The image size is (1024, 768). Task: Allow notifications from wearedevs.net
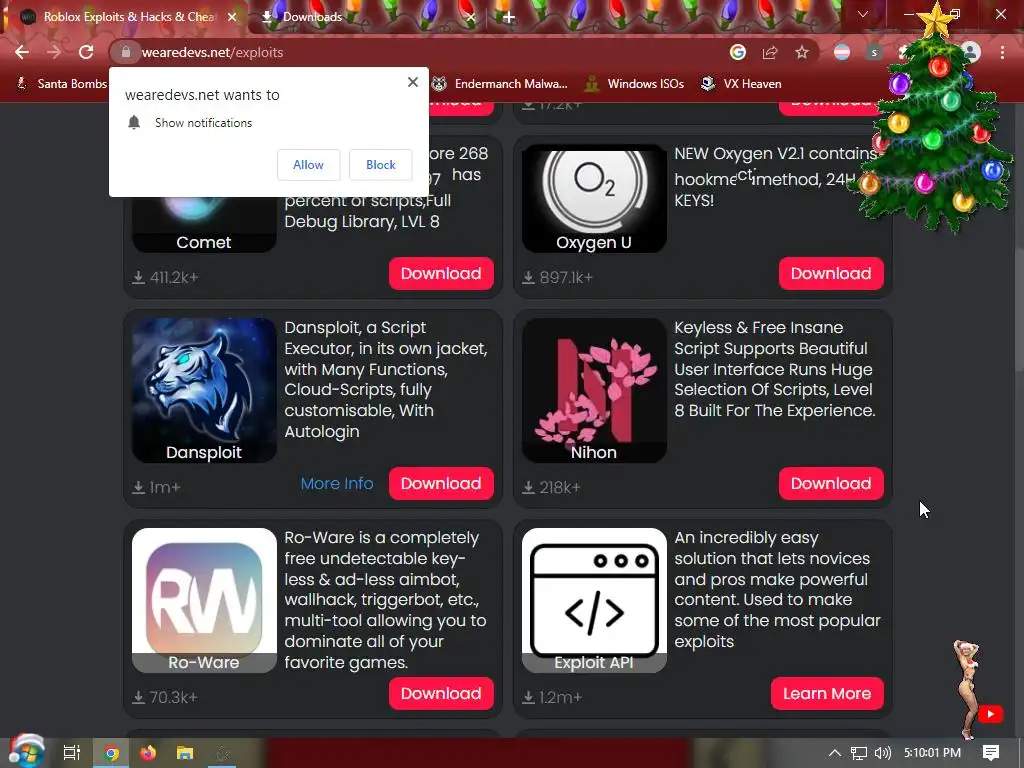[x=308, y=165]
